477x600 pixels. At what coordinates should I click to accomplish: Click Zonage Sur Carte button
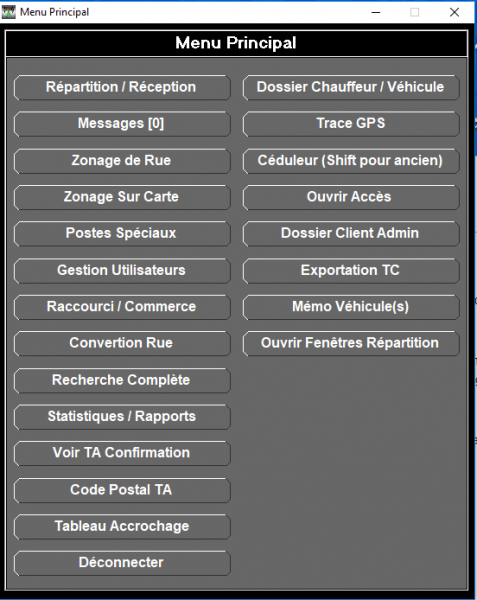click(122, 197)
